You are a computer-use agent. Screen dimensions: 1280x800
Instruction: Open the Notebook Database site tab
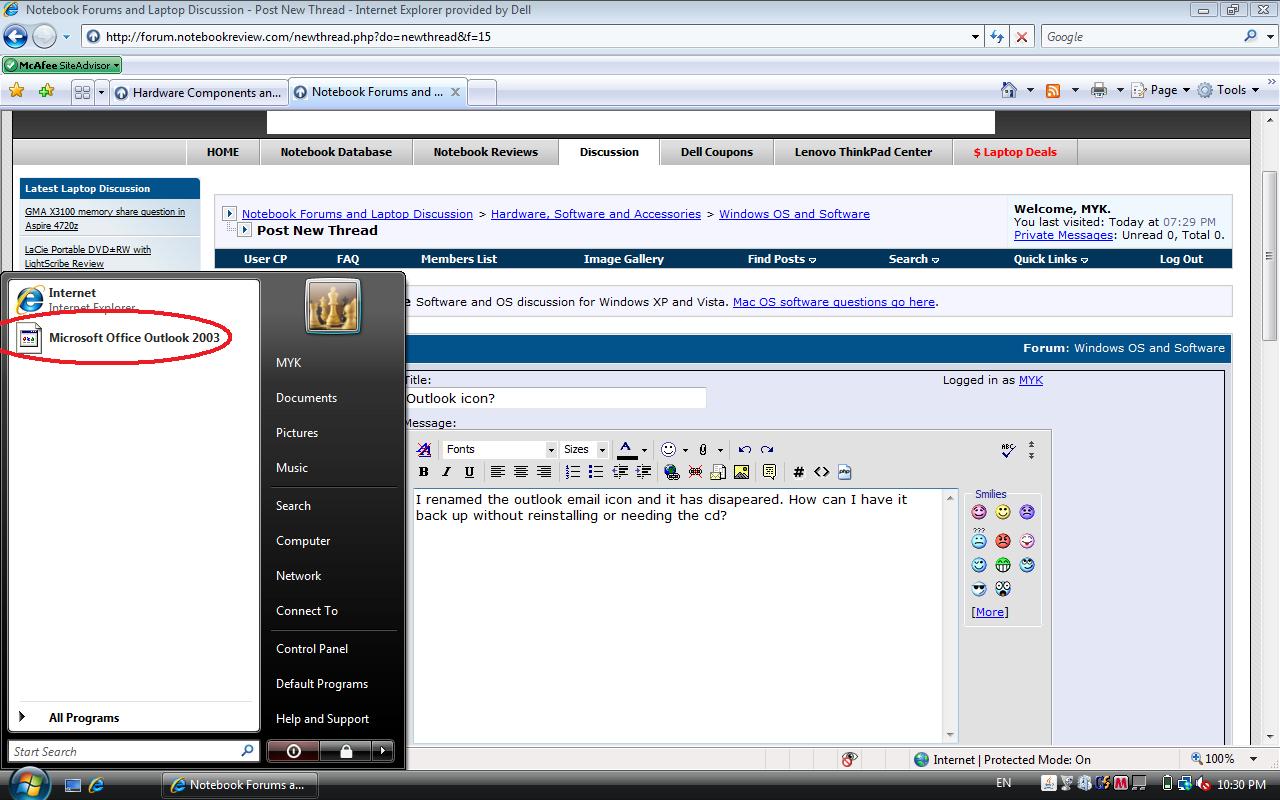pyautogui.click(x=336, y=152)
